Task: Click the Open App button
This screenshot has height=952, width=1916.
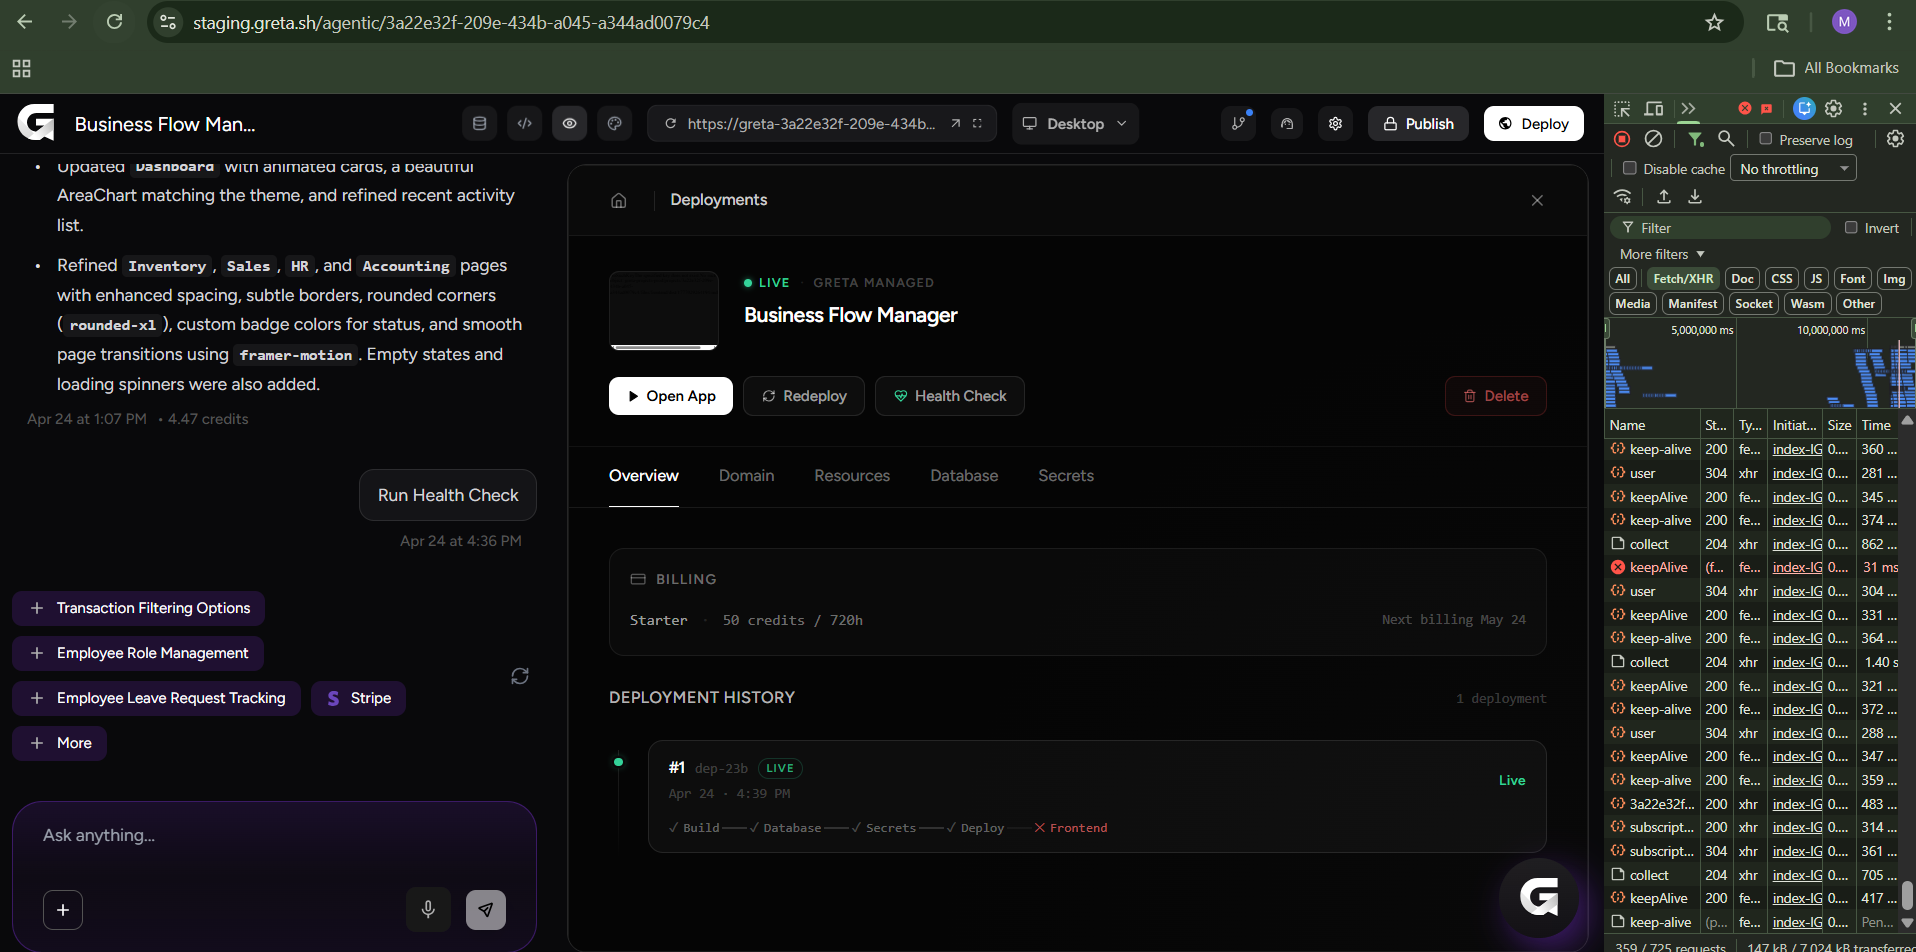Action: (x=671, y=396)
